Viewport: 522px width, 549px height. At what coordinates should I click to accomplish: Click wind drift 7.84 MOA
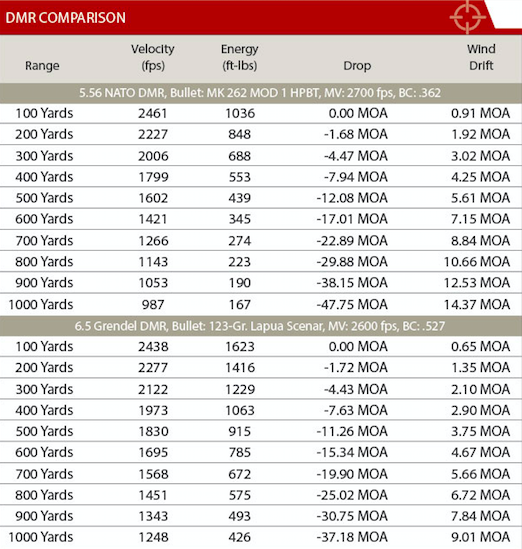click(x=480, y=516)
